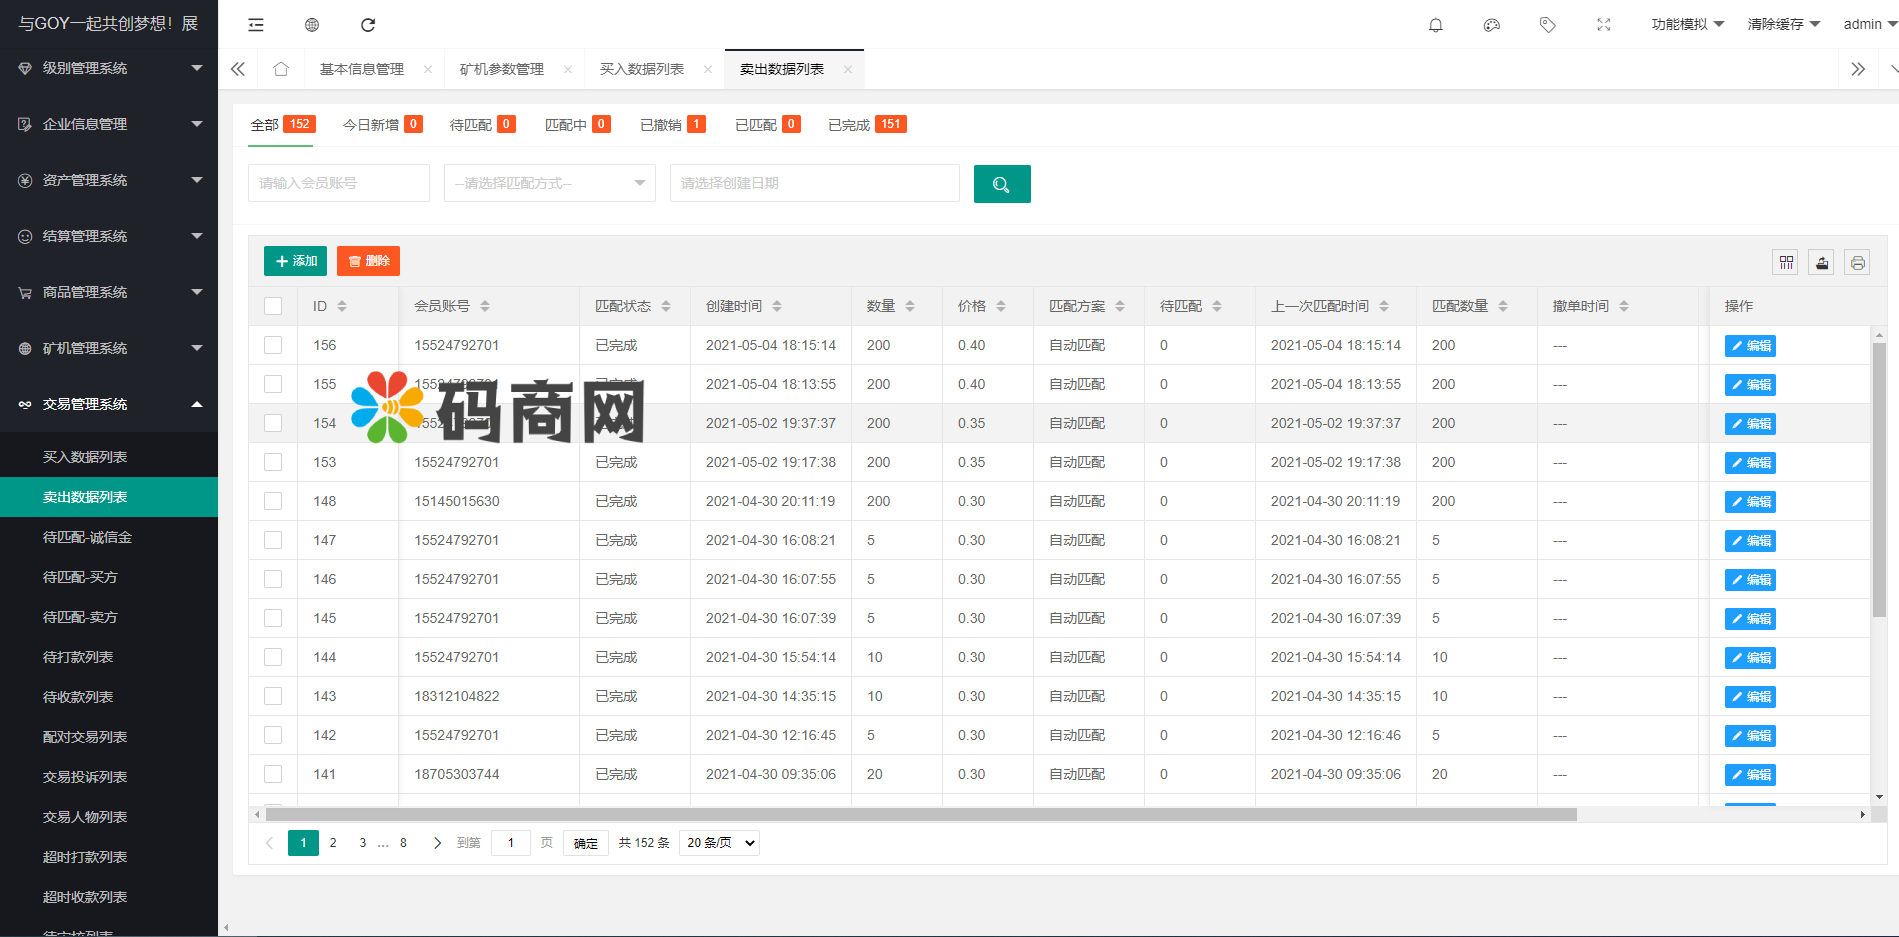This screenshot has height=937, width=1899.
Task: Print the table using the printer icon
Action: tap(1857, 261)
